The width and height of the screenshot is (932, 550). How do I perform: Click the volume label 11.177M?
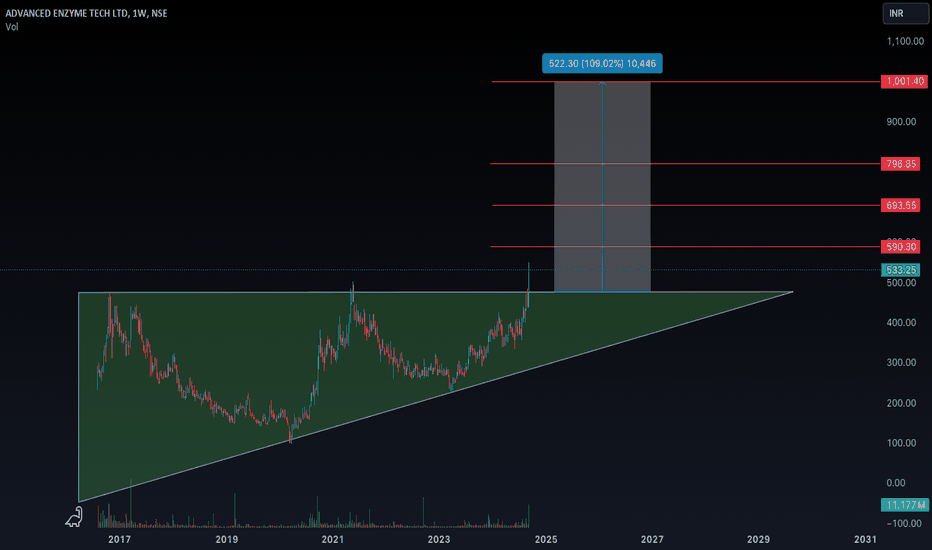(x=904, y=505)
